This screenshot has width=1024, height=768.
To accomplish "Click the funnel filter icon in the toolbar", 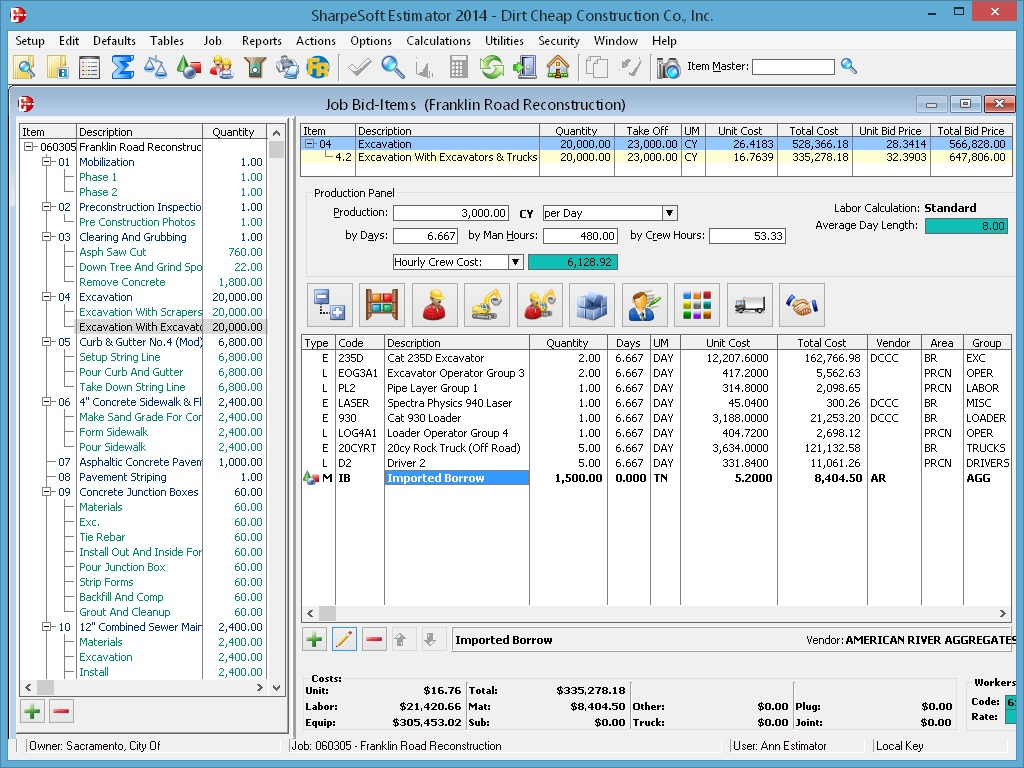I will [x=254, y=67].
